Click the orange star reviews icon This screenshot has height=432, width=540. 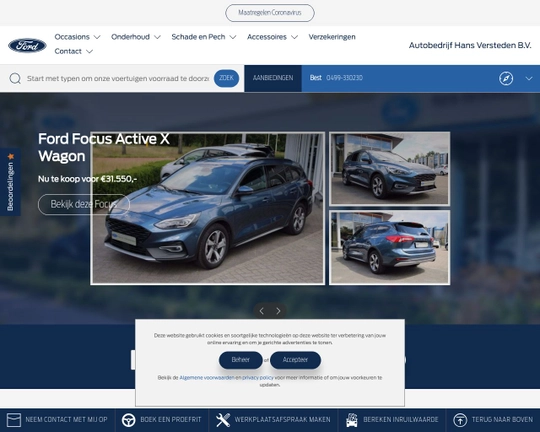pos(11,156)
